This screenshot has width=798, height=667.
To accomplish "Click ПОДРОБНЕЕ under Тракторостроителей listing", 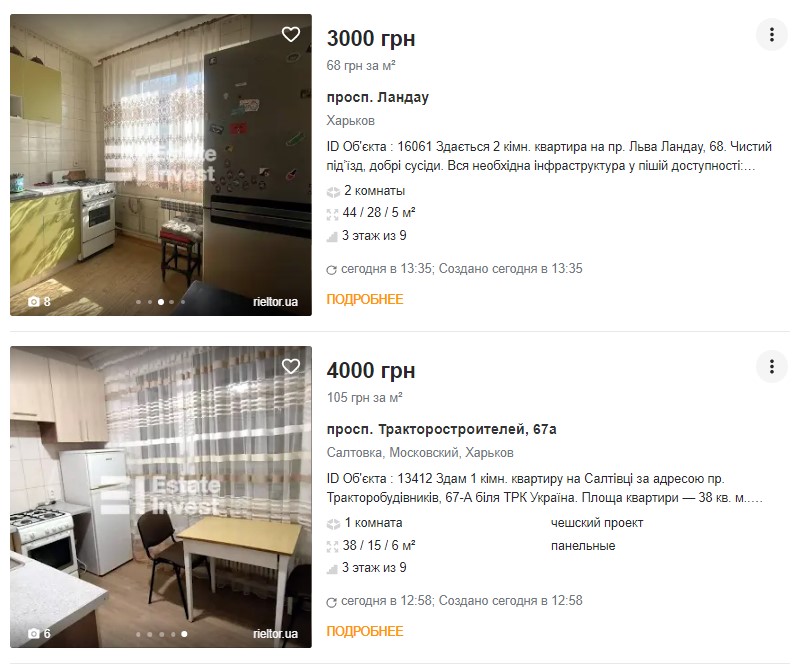I will (364, 631).
